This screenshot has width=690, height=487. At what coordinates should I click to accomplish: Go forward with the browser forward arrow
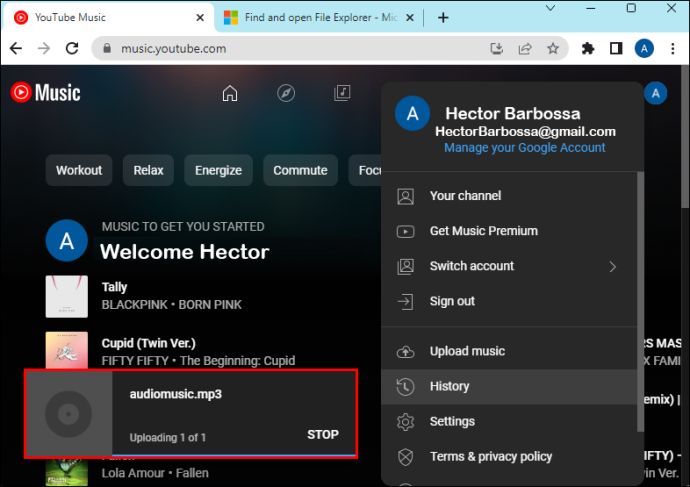click(x=44, y=48)
